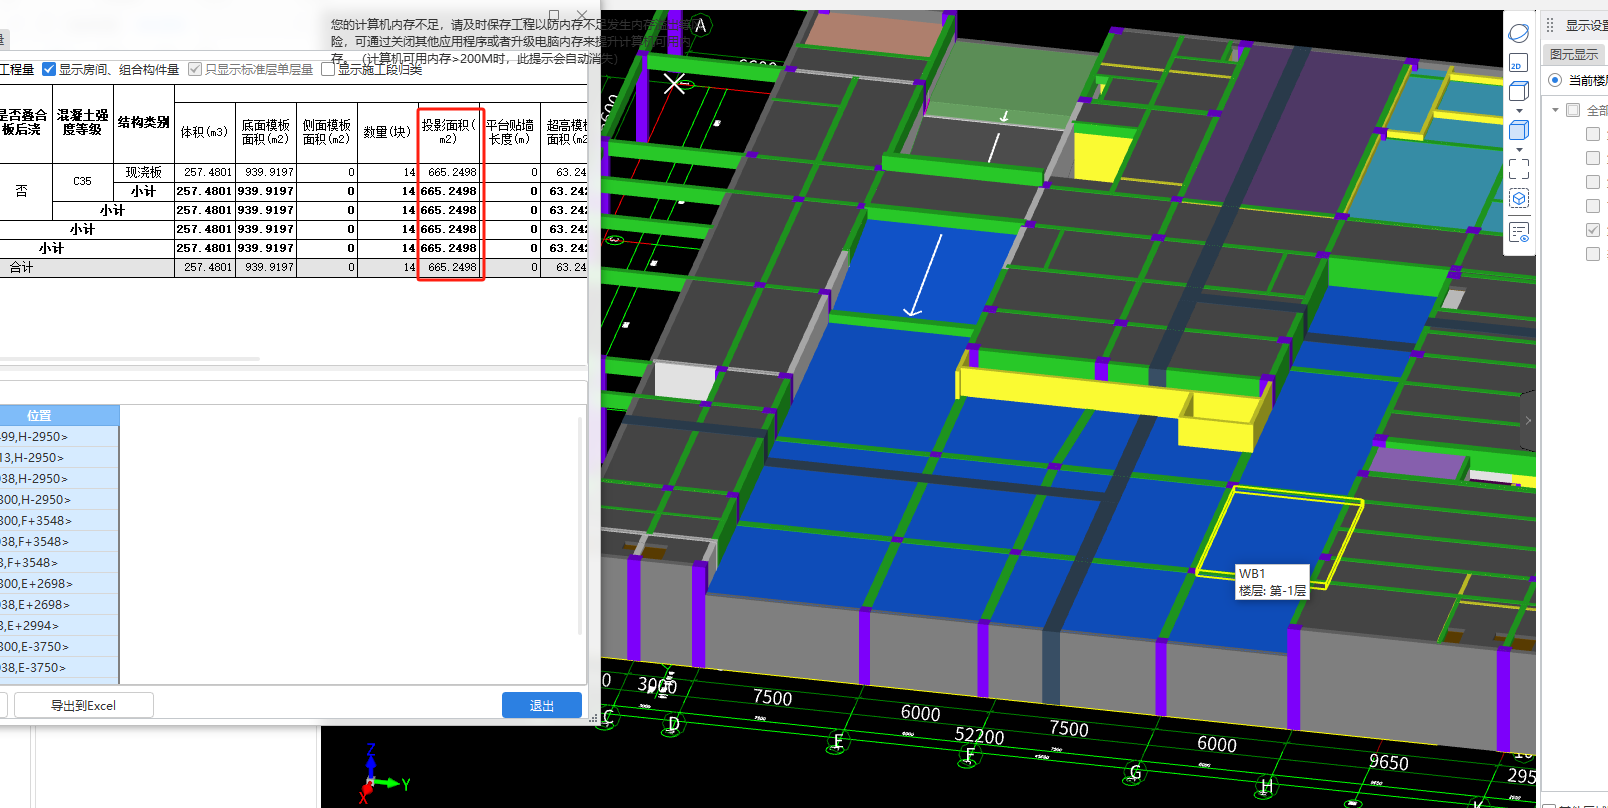Uncheck the ticked checkbox in display tree
Viewport: 1608px width, 808px height.
1593,230
